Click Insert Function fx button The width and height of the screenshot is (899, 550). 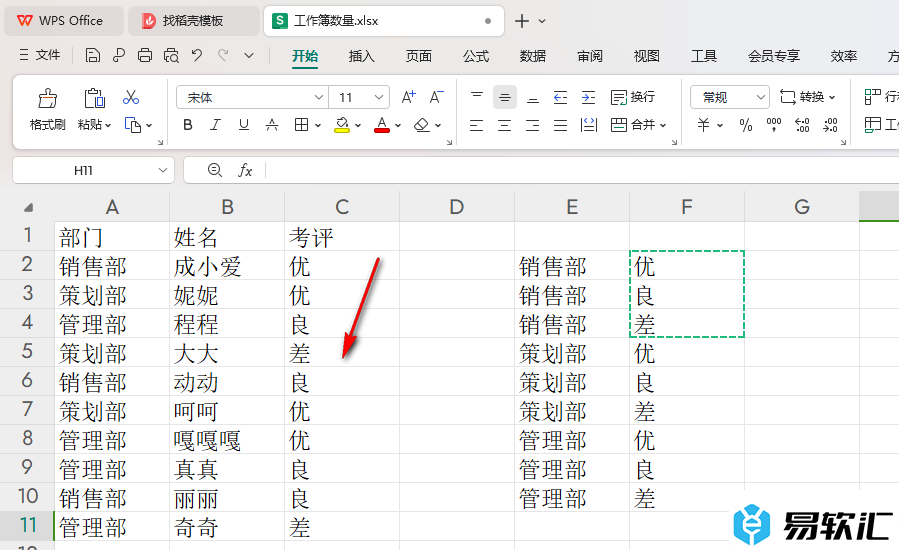click(245, 170)
